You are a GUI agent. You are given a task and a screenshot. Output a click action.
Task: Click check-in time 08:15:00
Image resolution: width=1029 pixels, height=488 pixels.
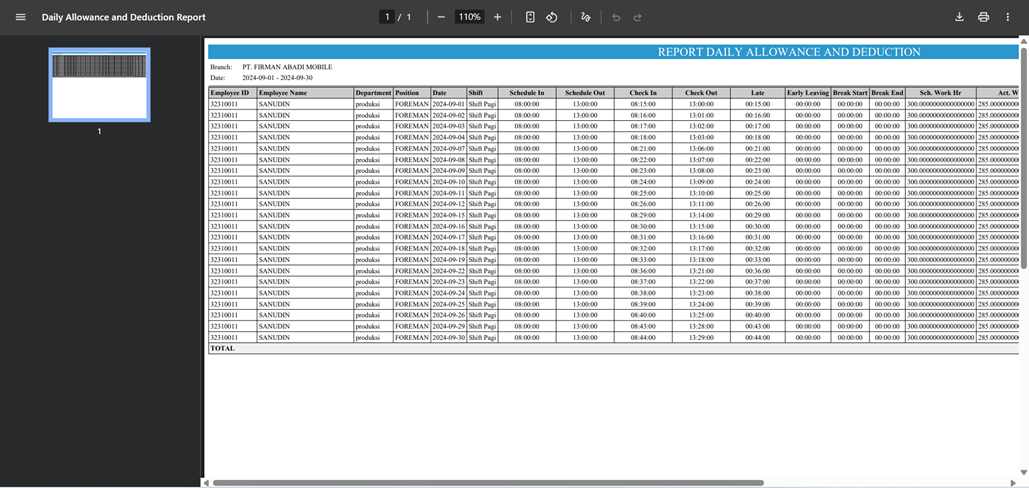[643, 104]
